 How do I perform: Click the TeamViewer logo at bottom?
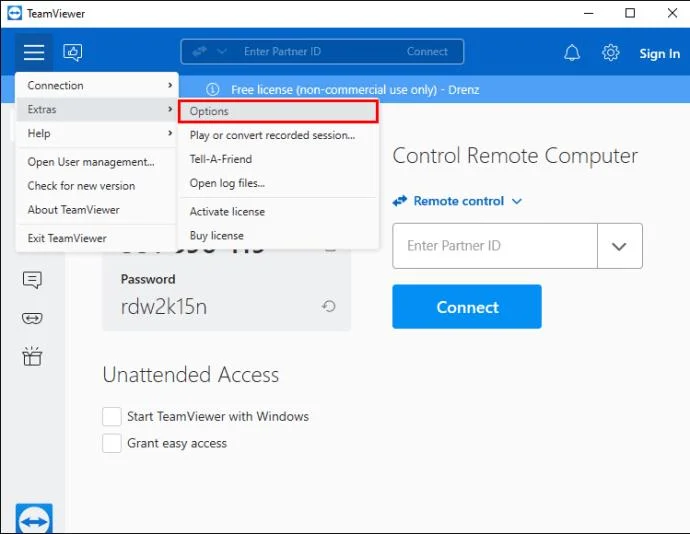pos(34,519)
